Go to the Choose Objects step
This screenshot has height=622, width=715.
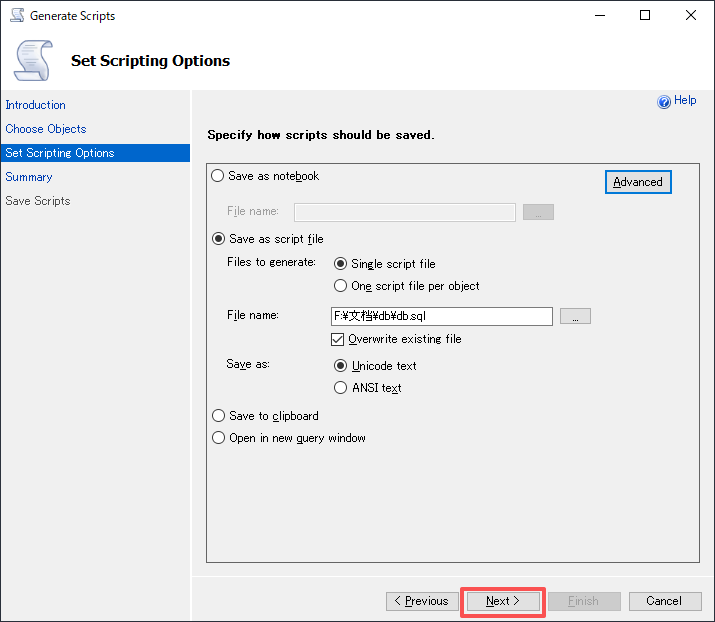tap(46, 129)
